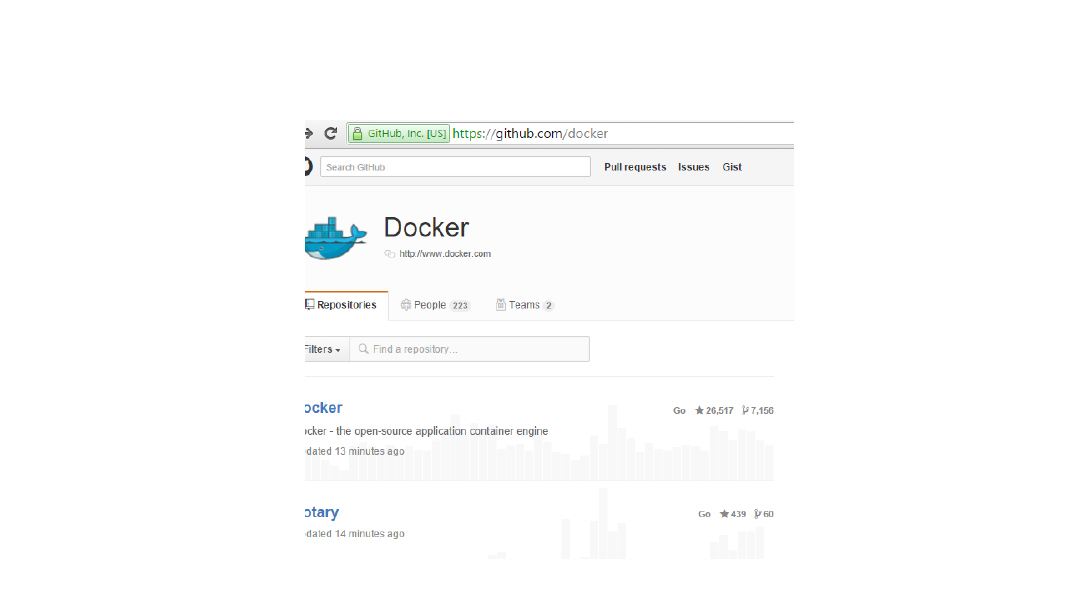Viewport: 1068px width, 600px height.
Task: Click the Teams count badge 2
Action: tap(548, 306)
